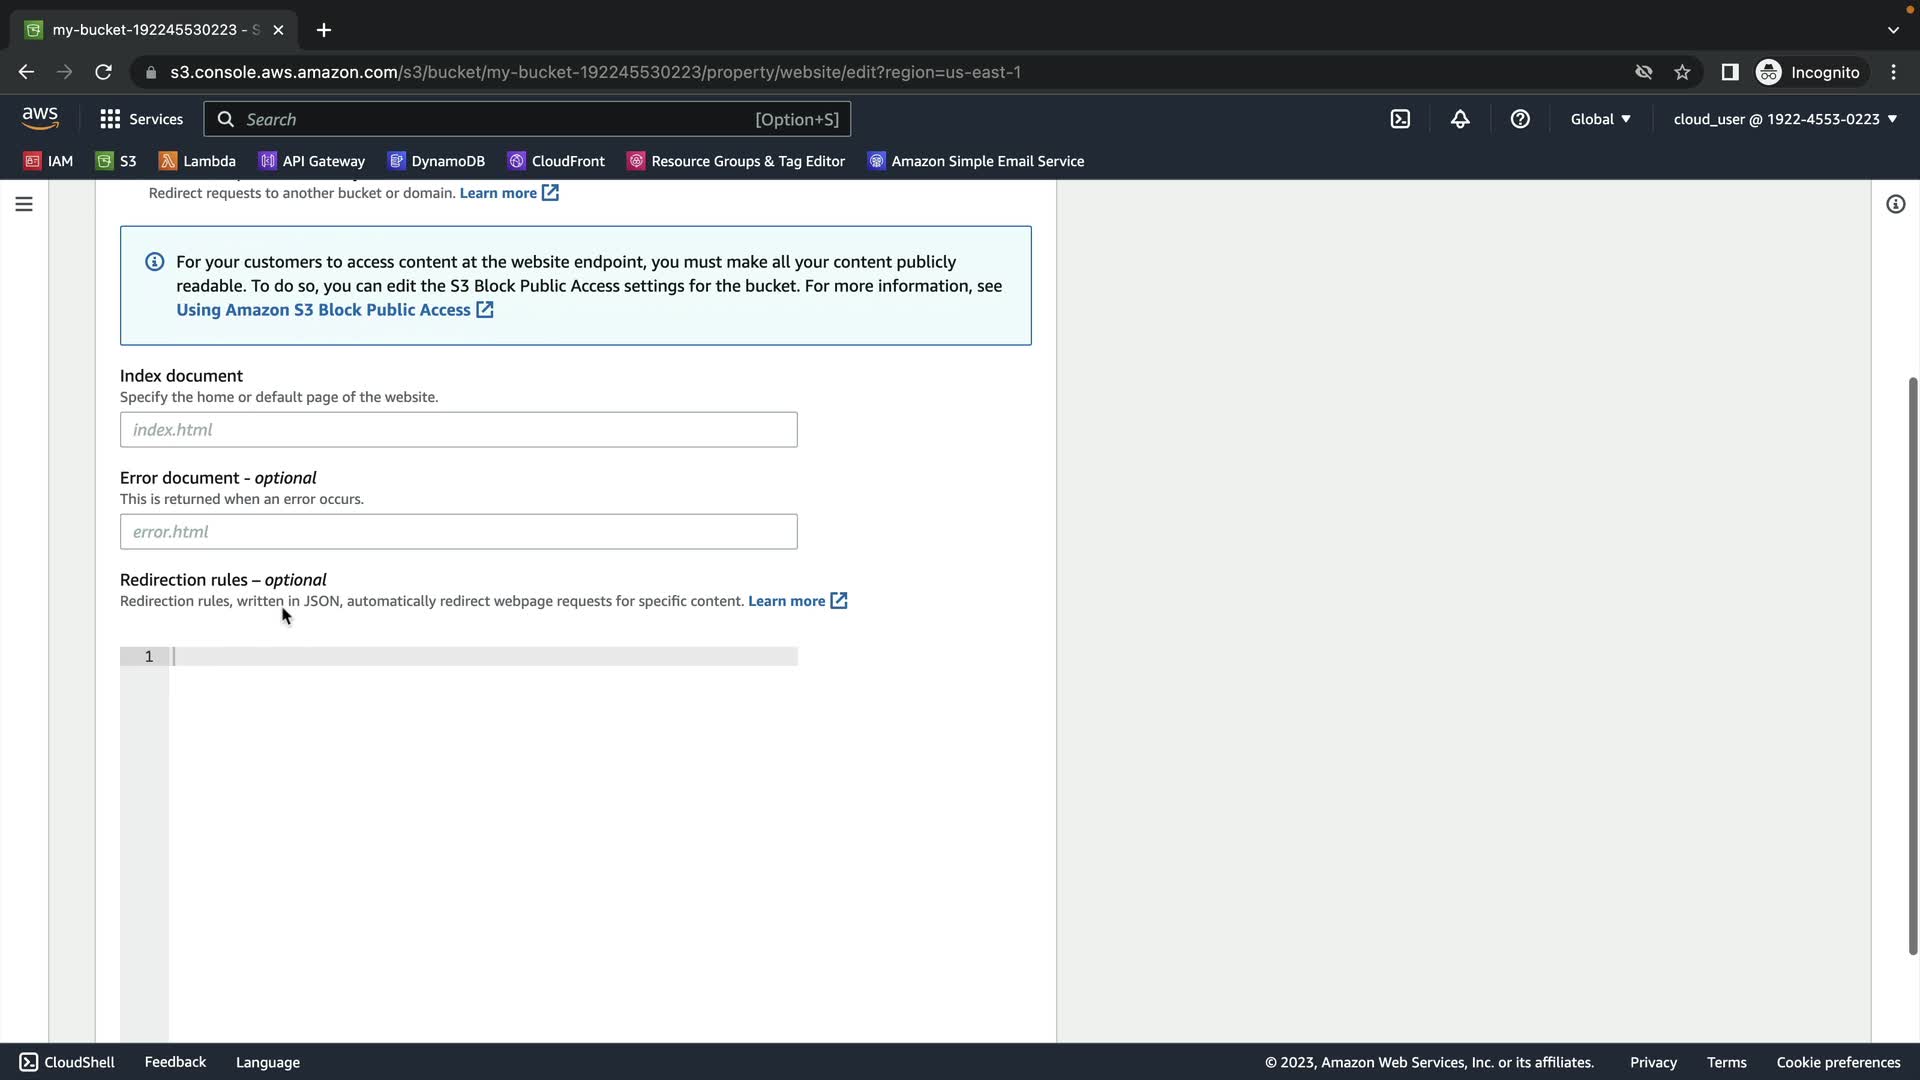Image resolution: width=1920 pixels, height=1080 pixels.
Task: Reload the browser page
Action: click(x=103, y=72)
